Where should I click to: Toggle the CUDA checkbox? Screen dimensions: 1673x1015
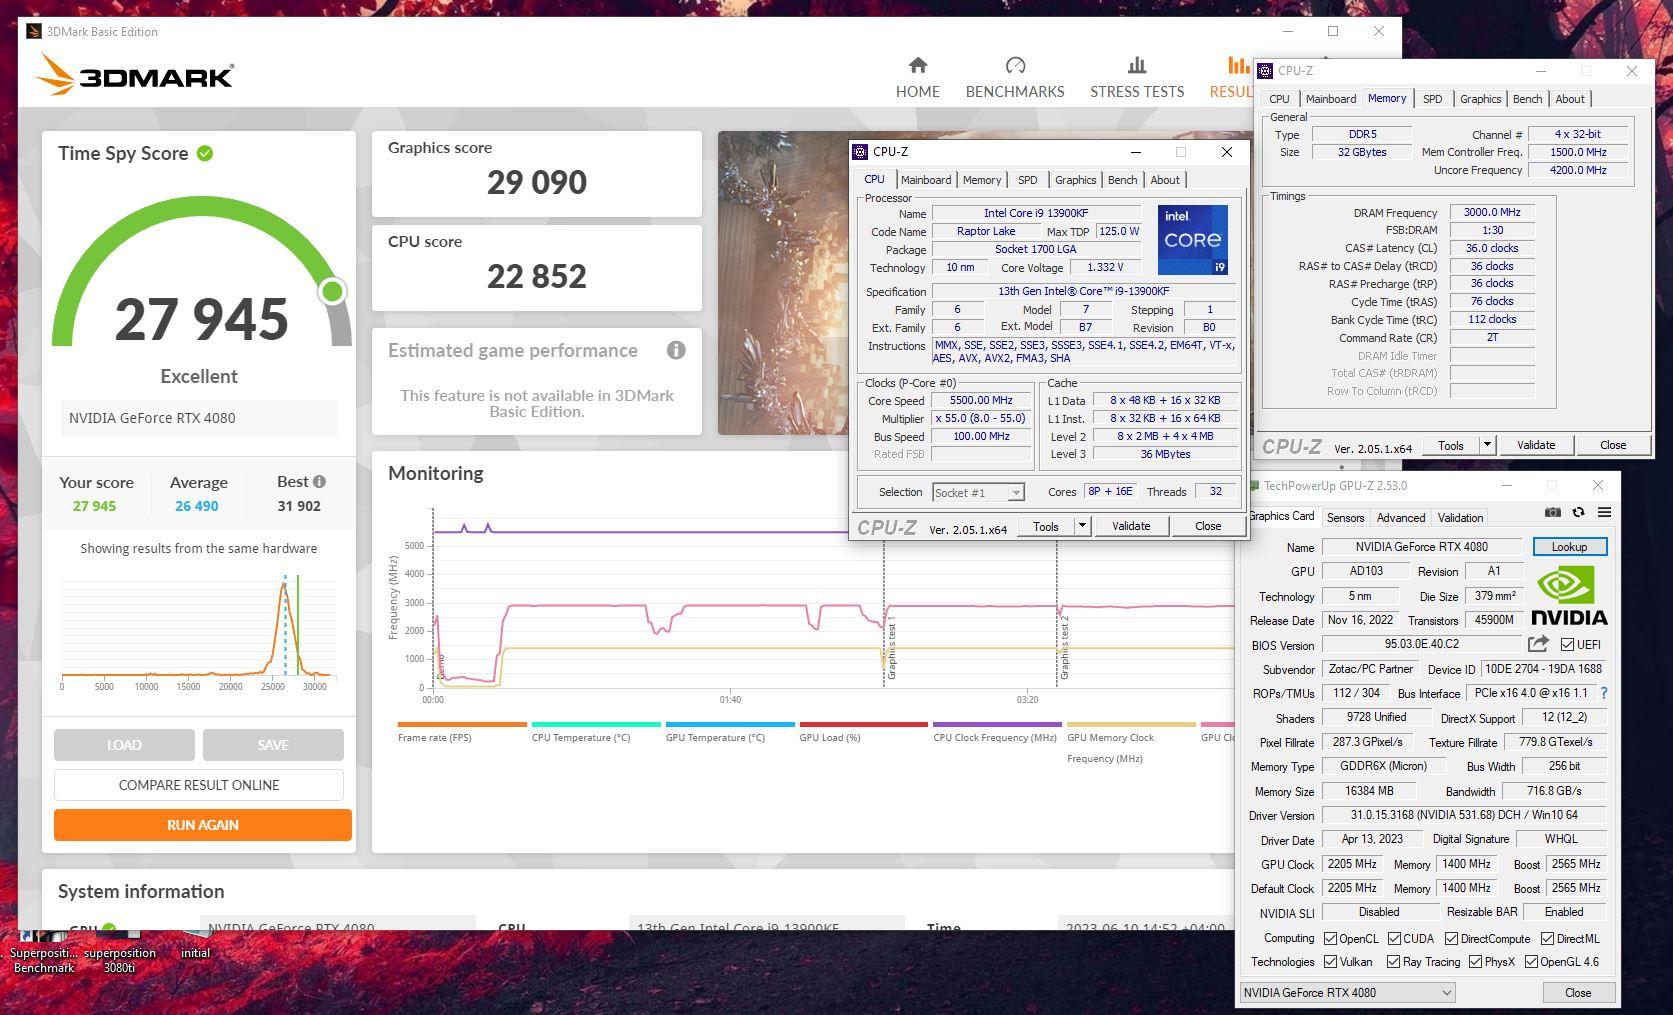pos(1392,938)
